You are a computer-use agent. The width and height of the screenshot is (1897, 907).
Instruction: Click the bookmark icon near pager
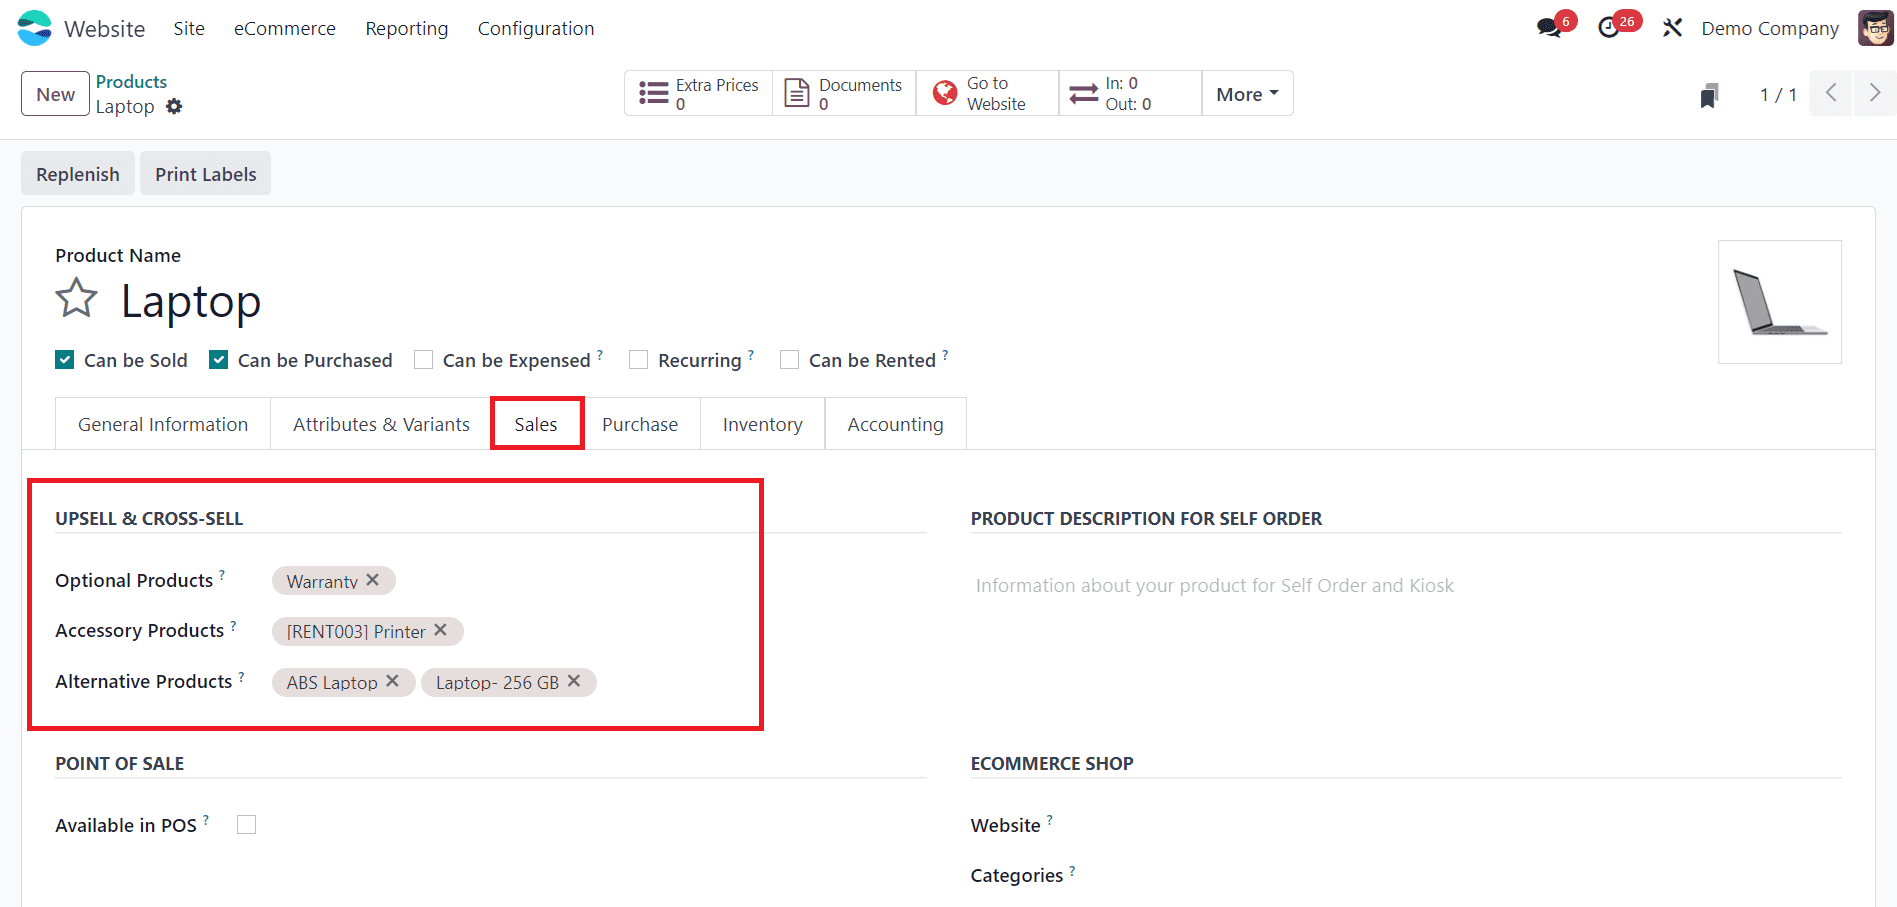pos(1709,95)
